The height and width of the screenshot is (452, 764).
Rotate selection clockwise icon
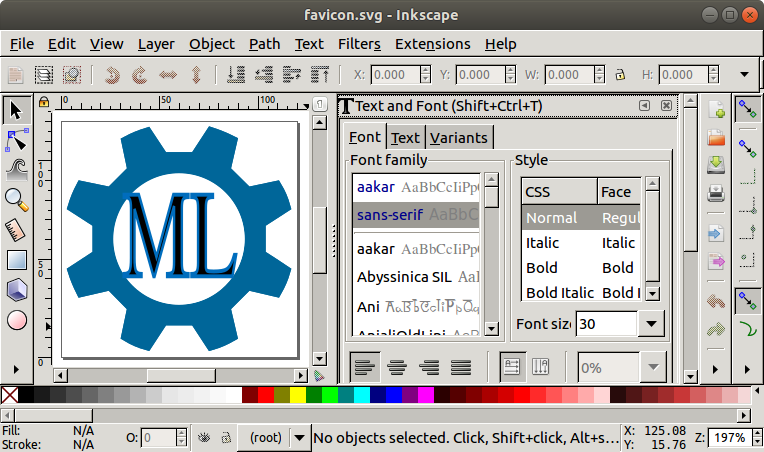point(140,75)
